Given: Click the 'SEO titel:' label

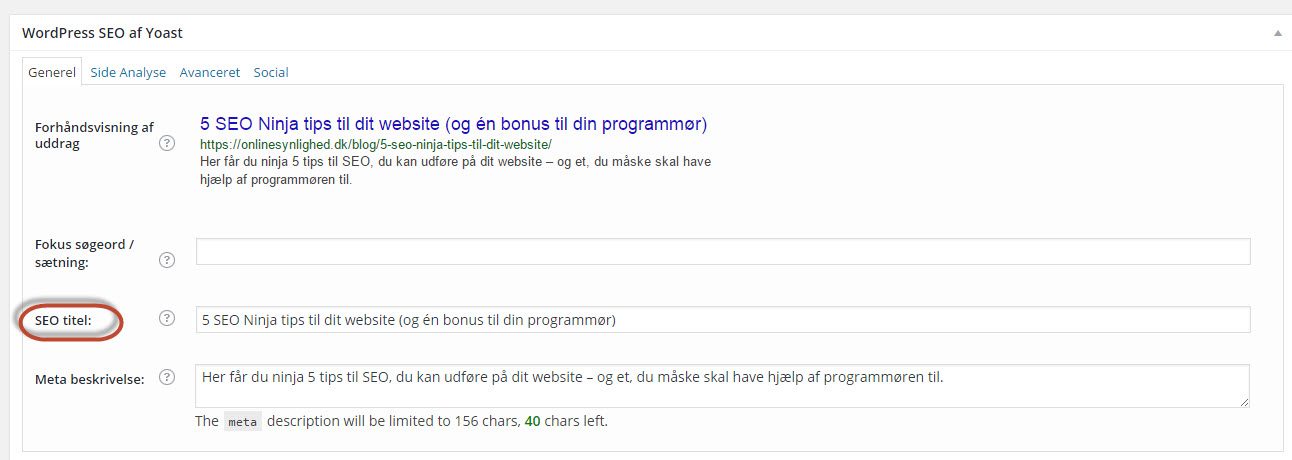Looking at the screenshot, I should tap(63, 320).
